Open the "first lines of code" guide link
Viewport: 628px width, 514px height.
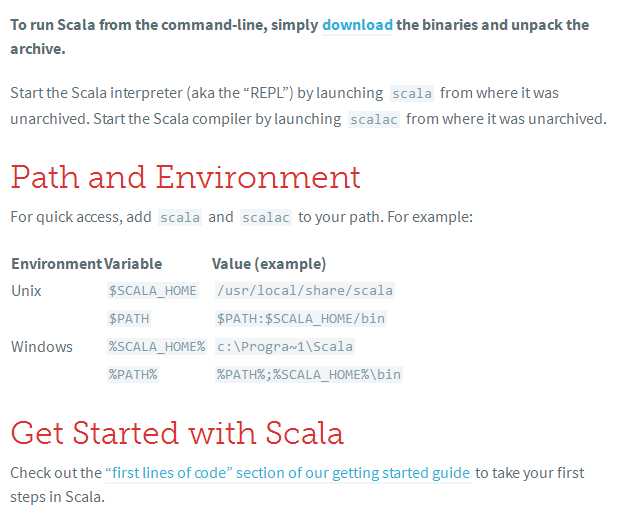tap(288, 473)
